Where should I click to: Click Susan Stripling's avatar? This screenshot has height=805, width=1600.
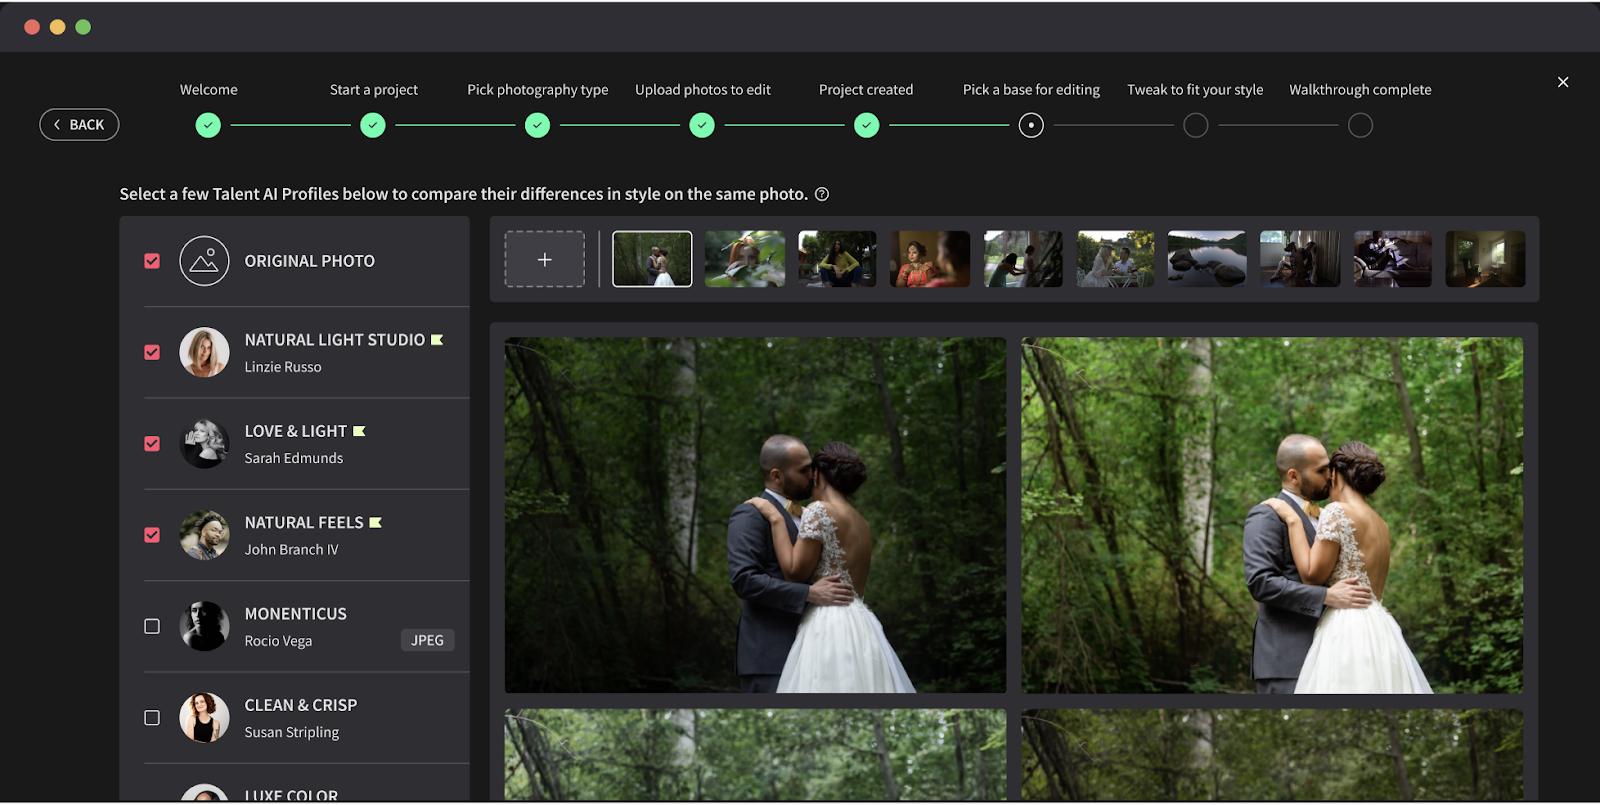(204, 718)
